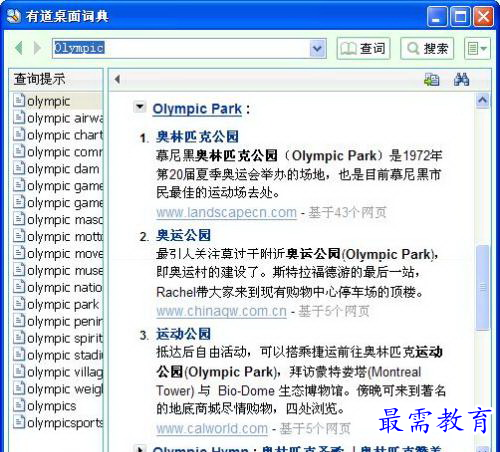The height and width of the screenshot is (452, 500).
Task: Select 'olympic' in the suggestion list
Action: click(58, 101)
